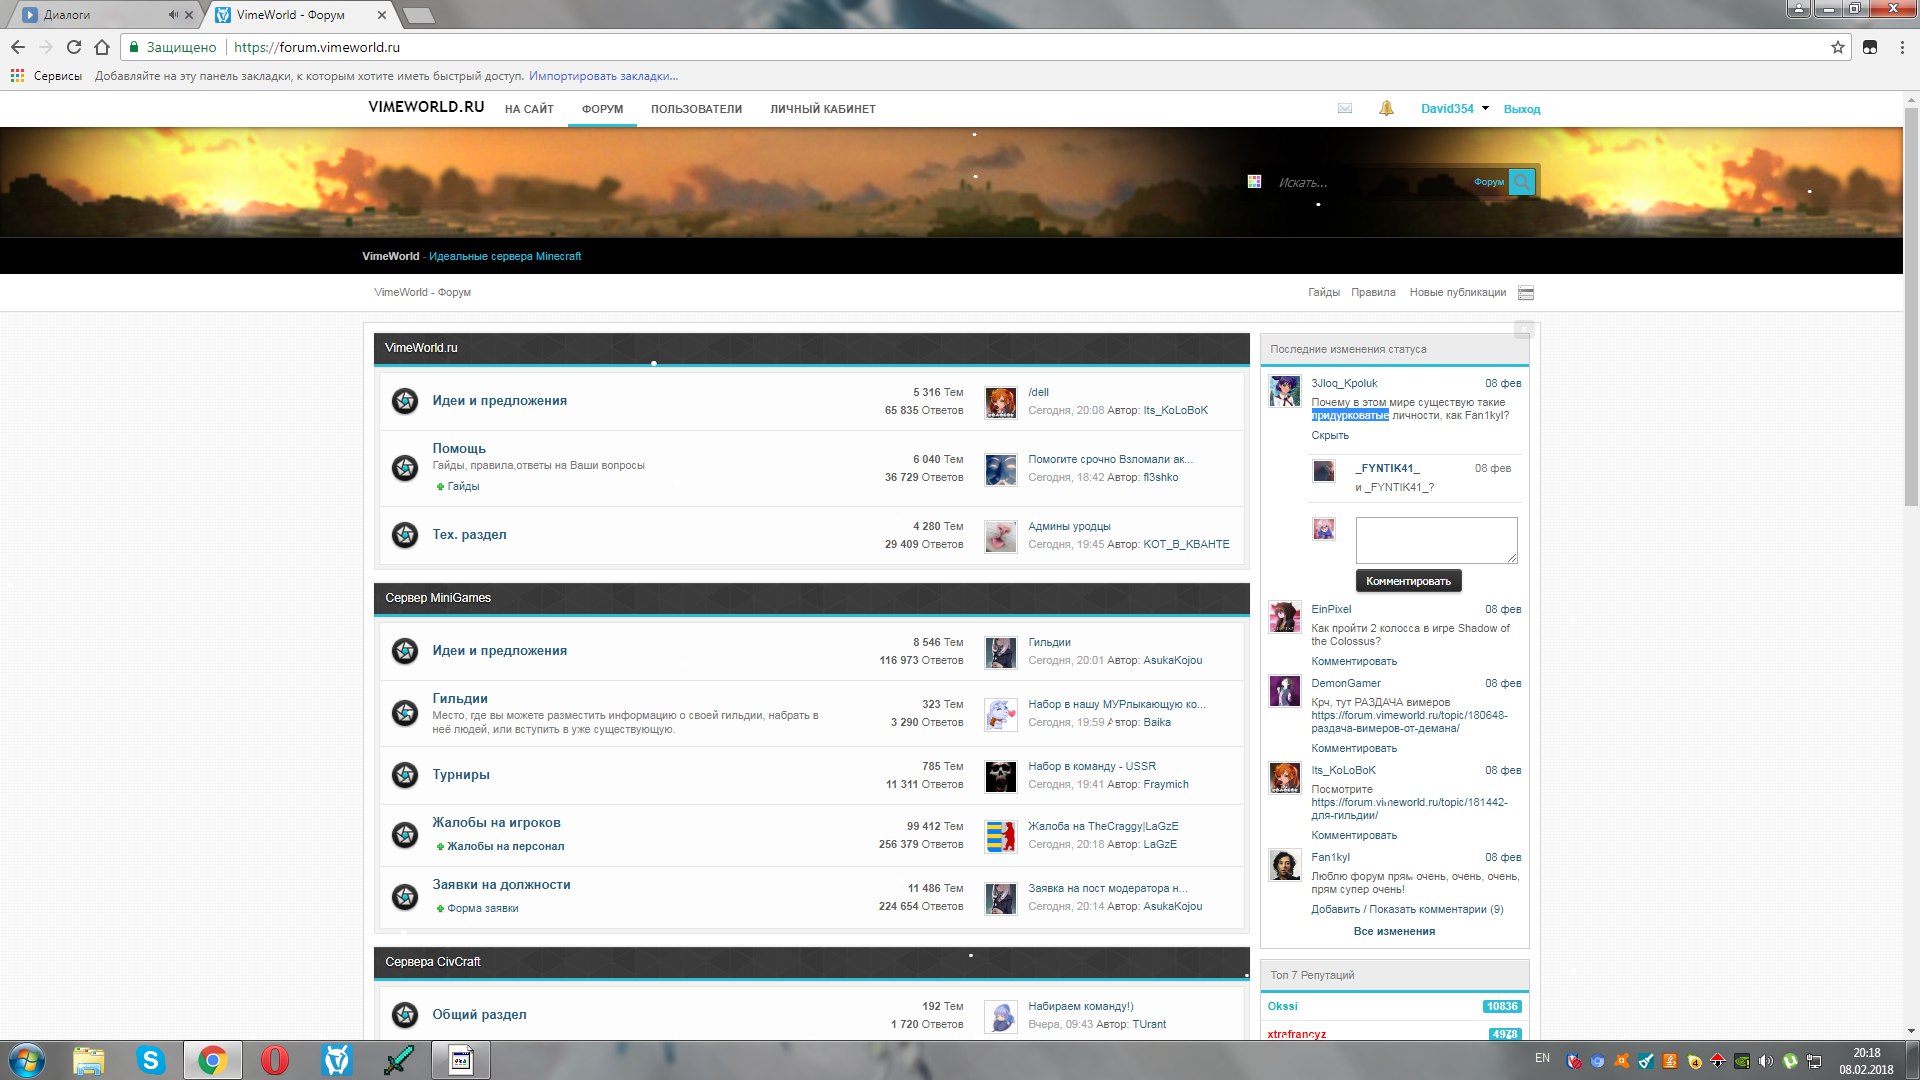The image size is (1920, 1080).
Task: Click avatar next to /dell topic
Action: (1000, 402)
